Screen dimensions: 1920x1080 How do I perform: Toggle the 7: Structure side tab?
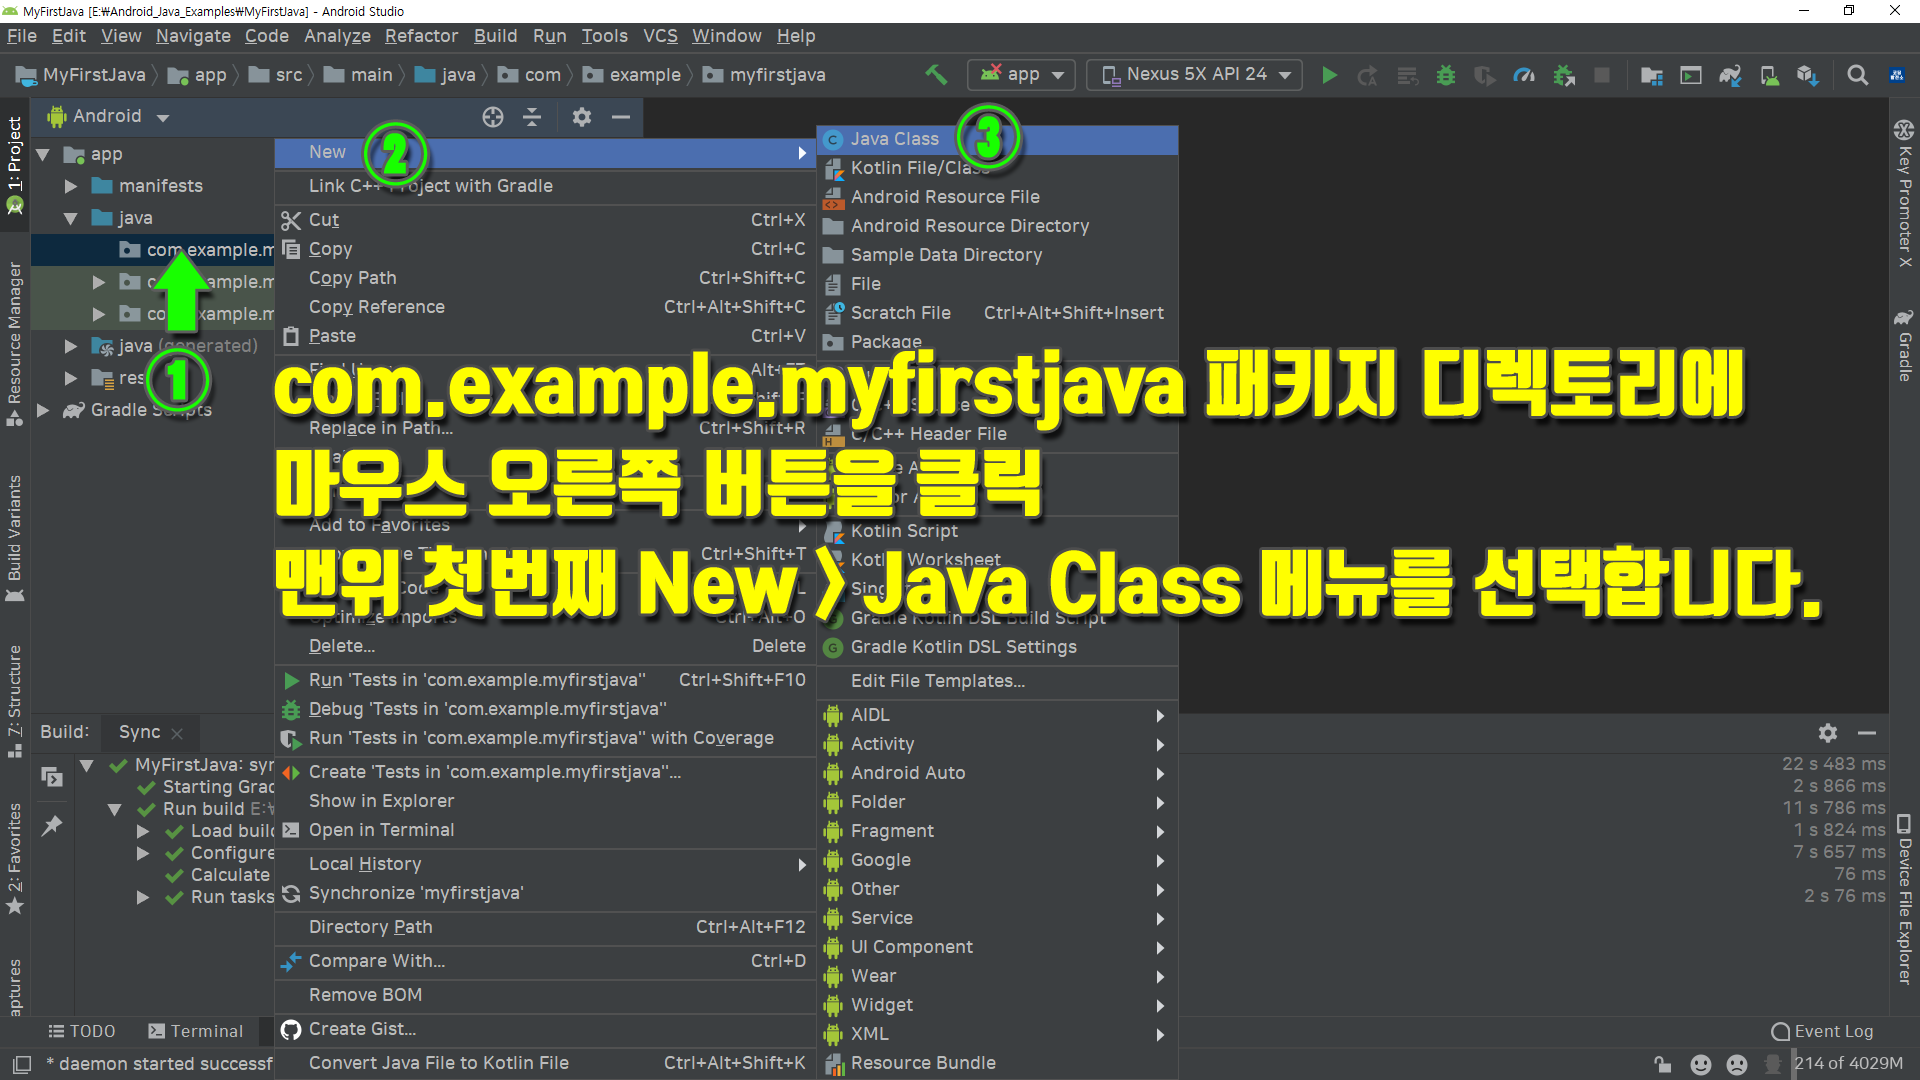(x=14, y=700)
